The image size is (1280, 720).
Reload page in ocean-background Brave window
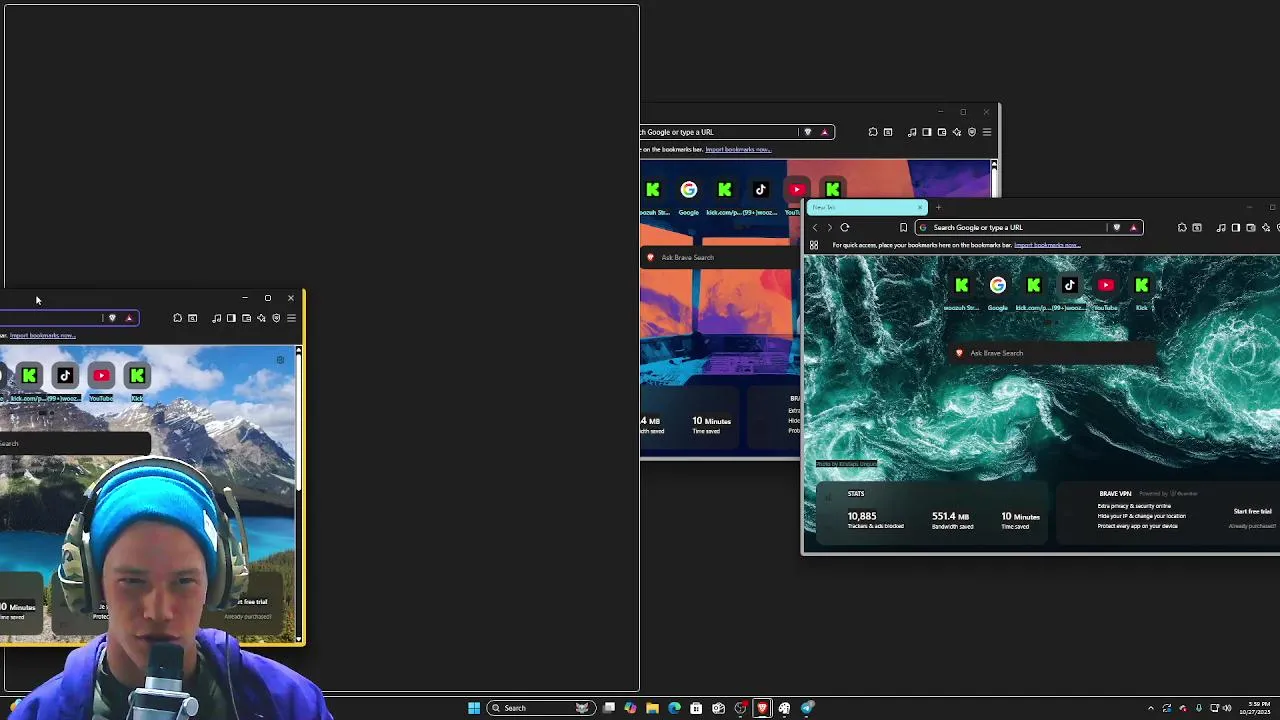845,227
